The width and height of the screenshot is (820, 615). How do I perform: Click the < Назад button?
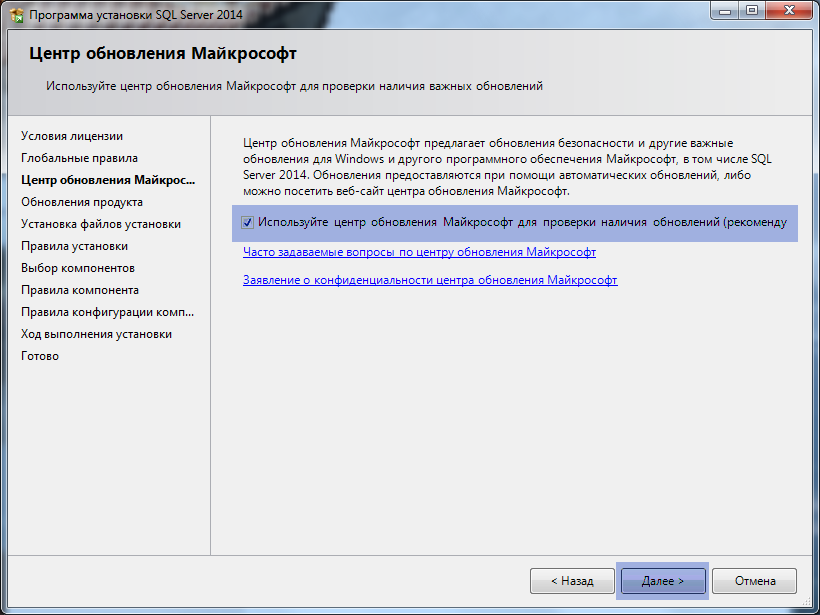pyautogui.click(x=572, y=581)
